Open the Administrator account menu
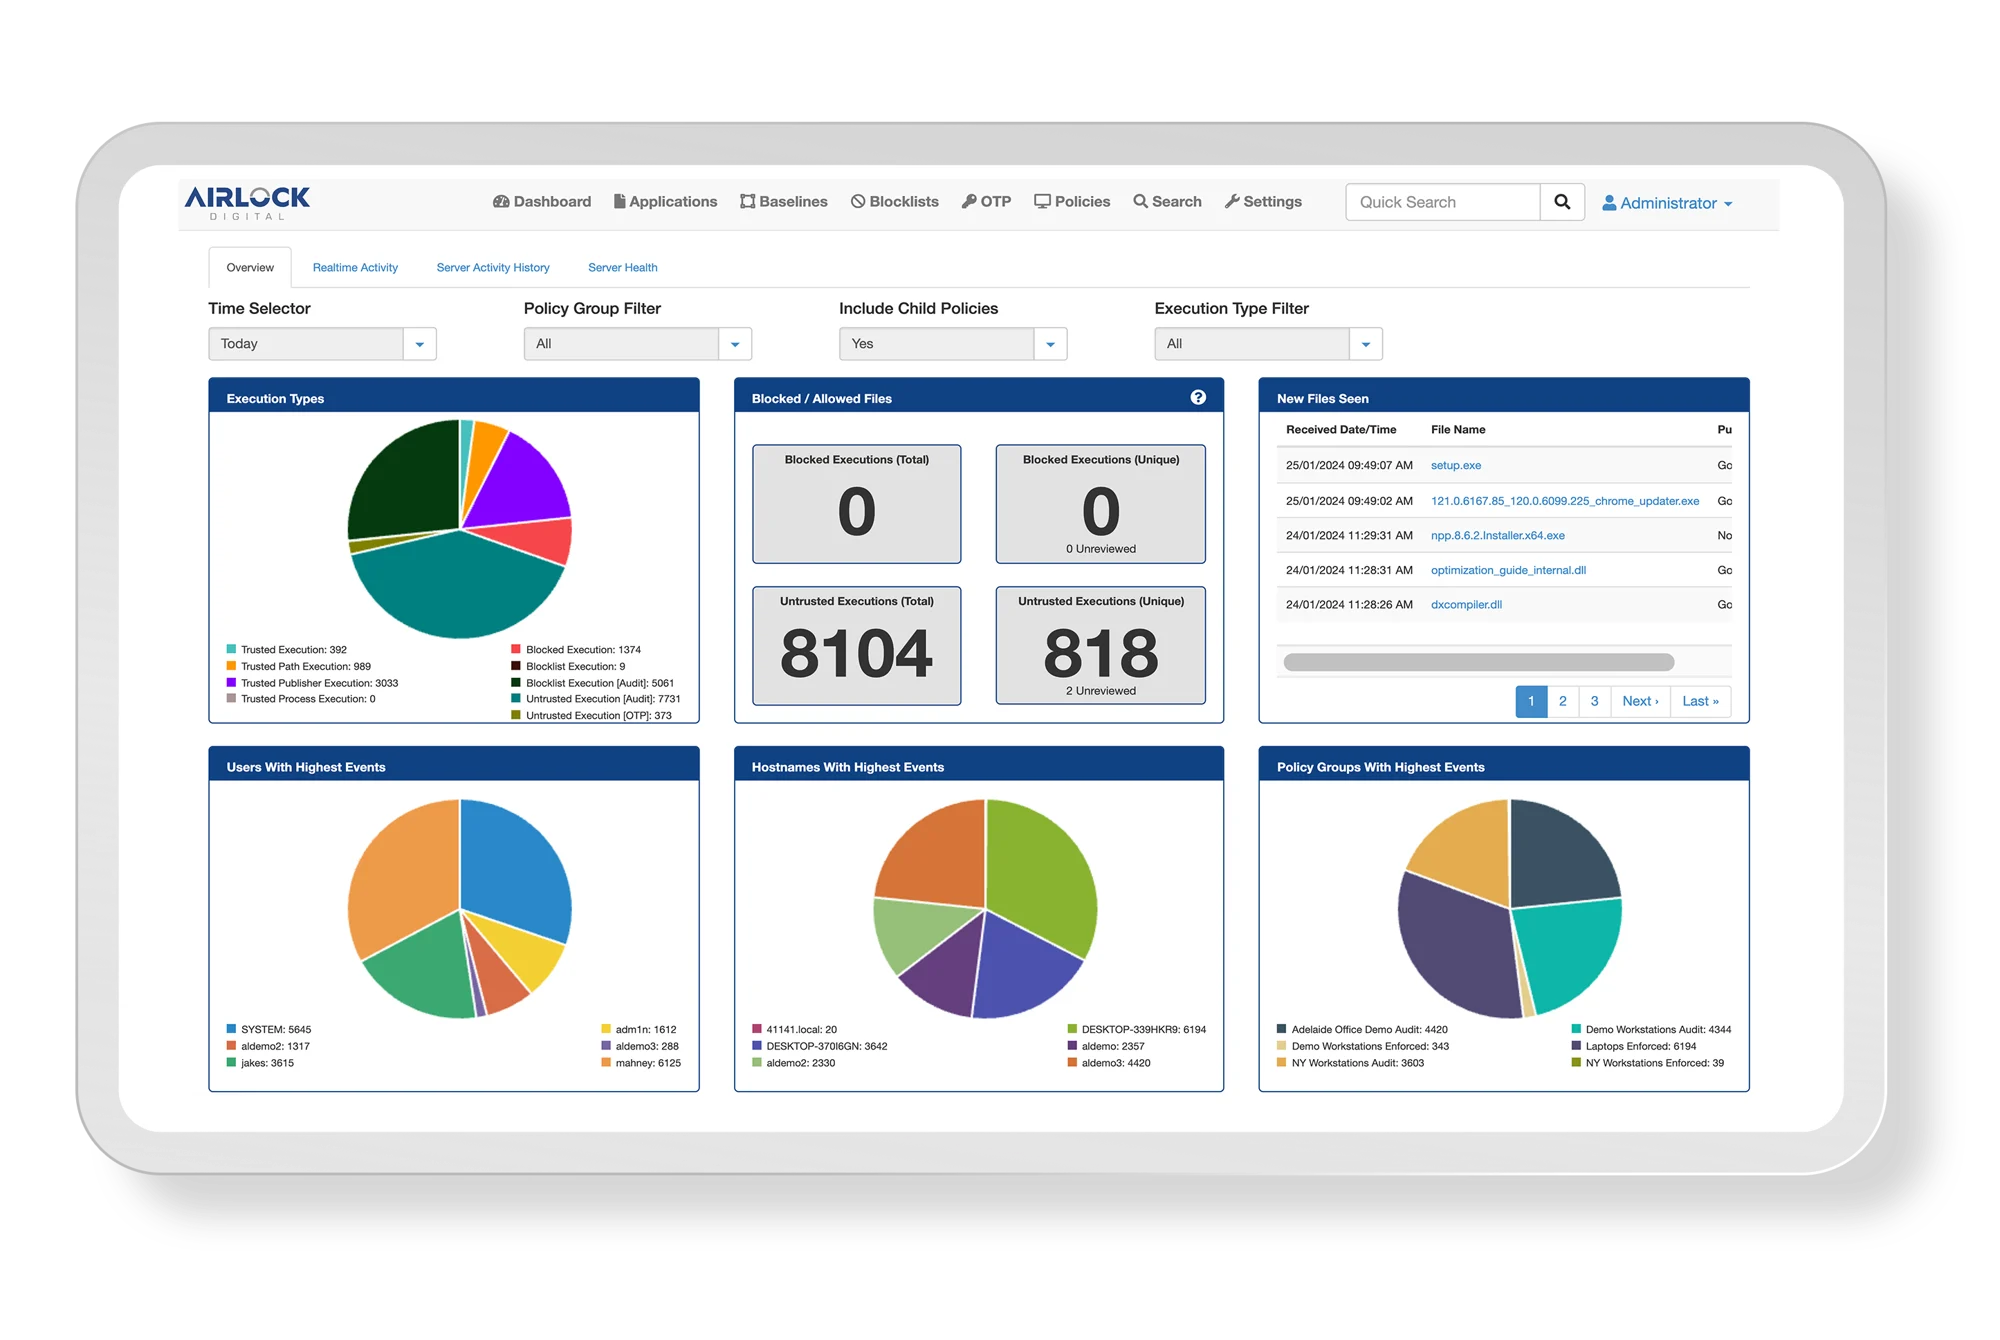Viewport: 2000px width, 1340px height. coord(1668,202)
